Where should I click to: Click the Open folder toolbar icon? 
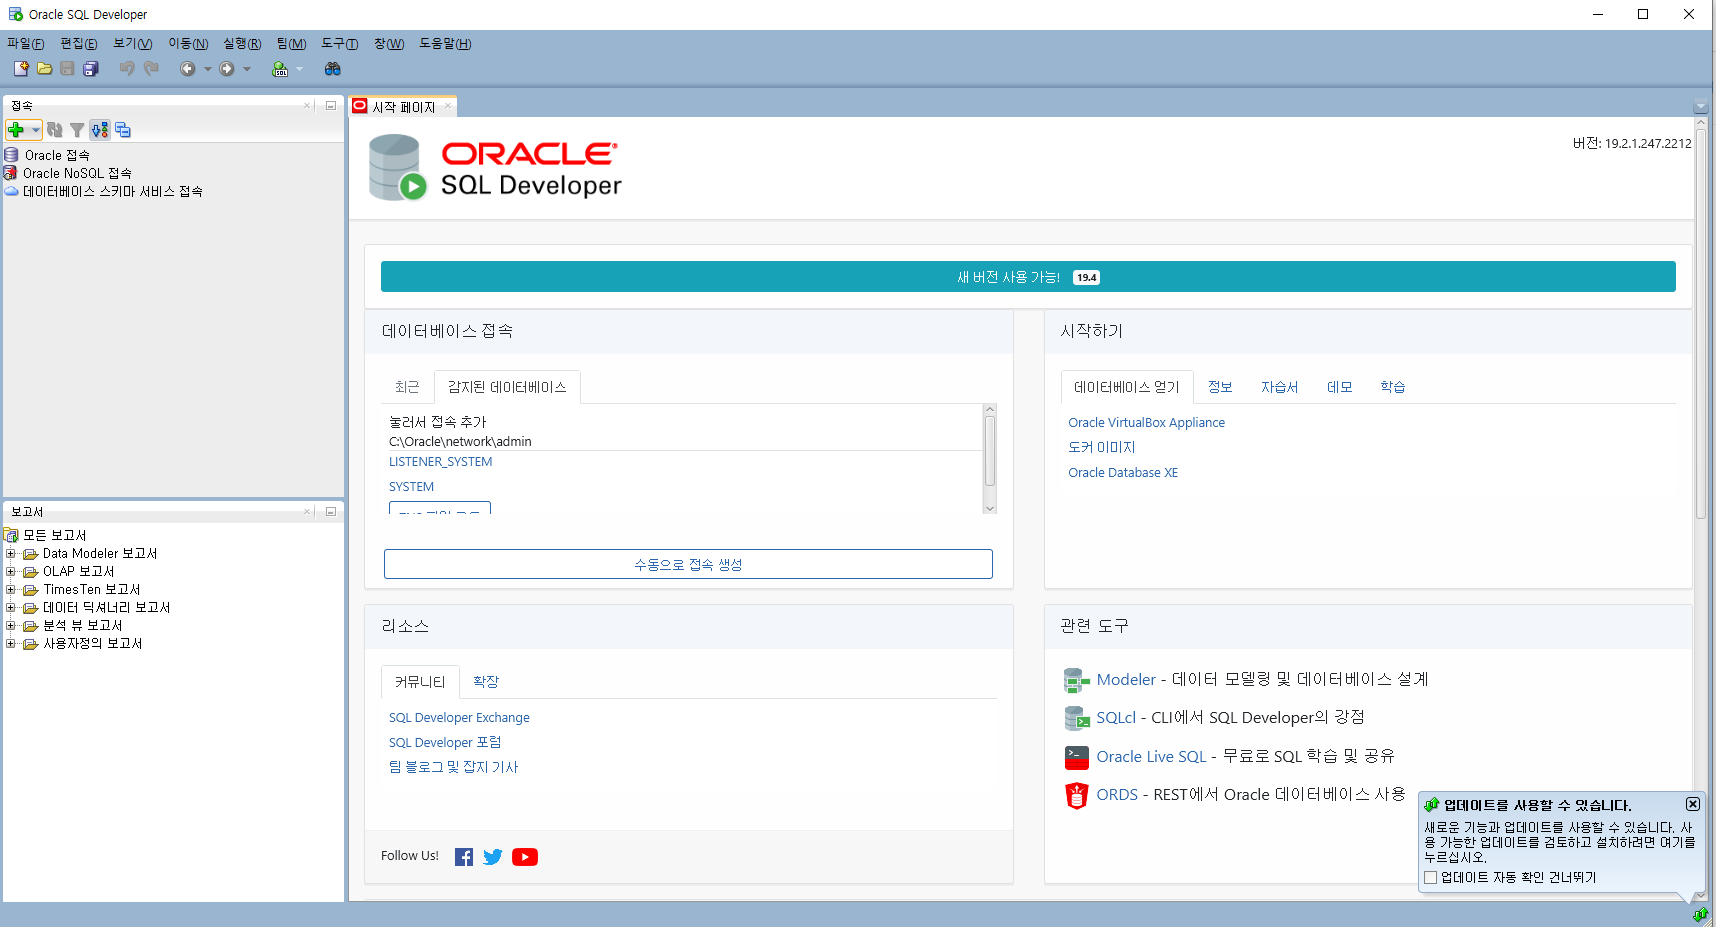pos(45,69)
